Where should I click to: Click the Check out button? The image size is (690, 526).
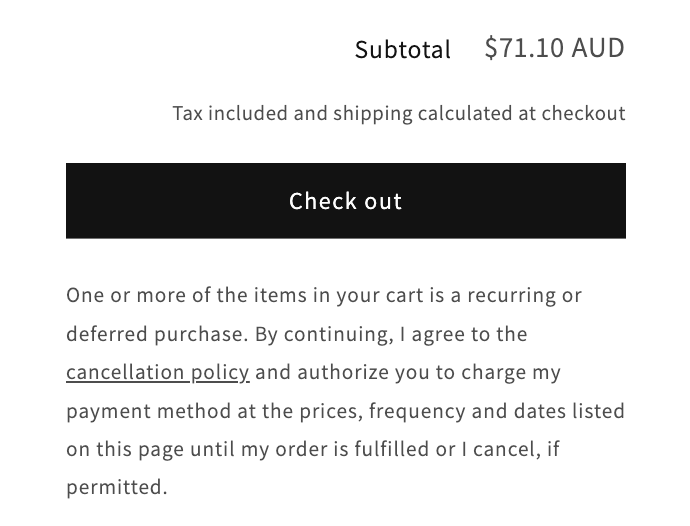345,201
